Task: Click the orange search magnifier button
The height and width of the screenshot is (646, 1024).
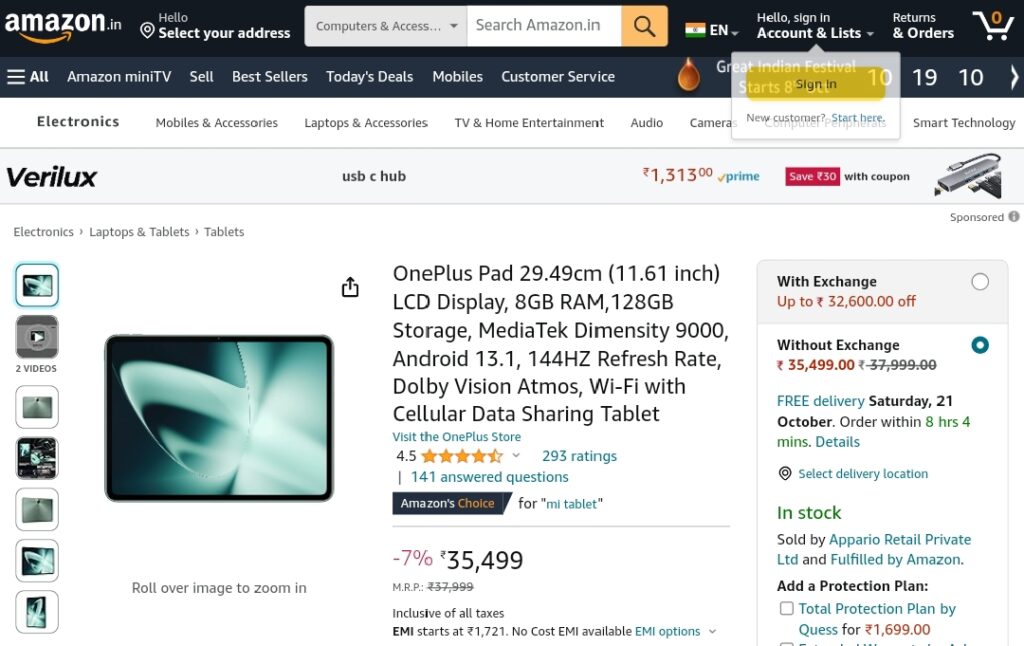Action: [x=644, y=26]
